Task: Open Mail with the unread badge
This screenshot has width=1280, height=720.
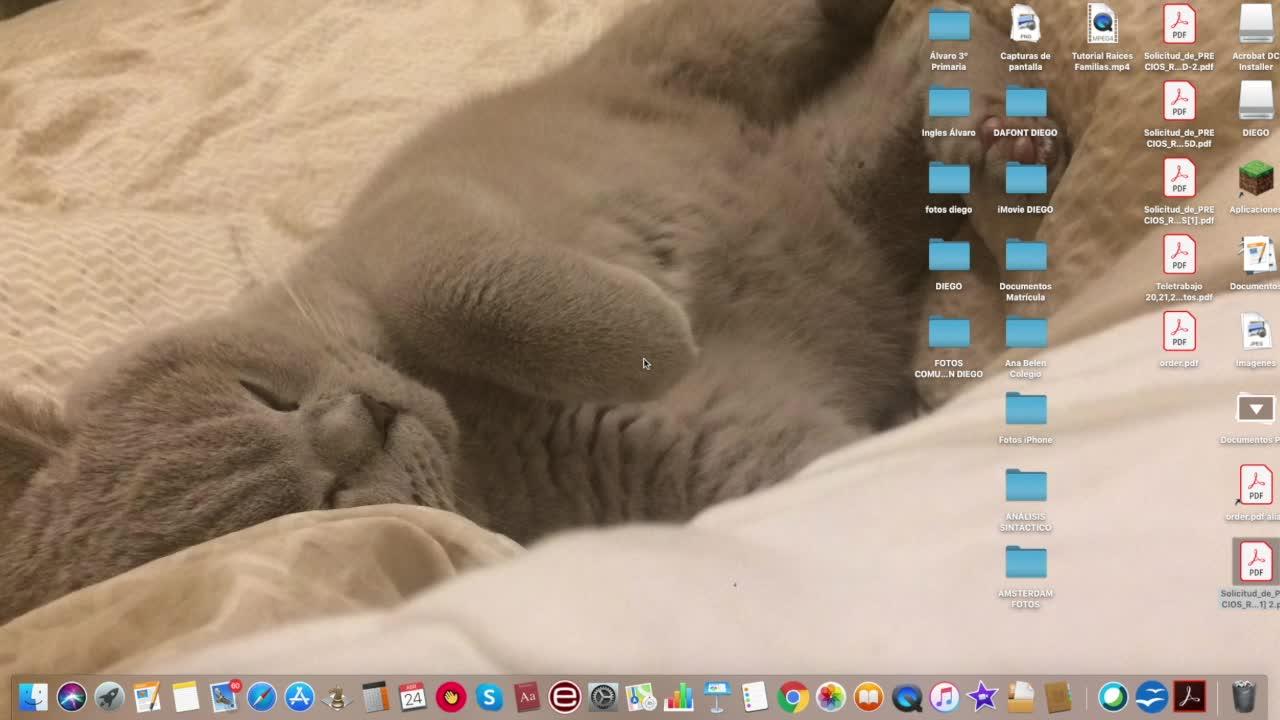Action: pyautogui.click(x=224, y=696)
